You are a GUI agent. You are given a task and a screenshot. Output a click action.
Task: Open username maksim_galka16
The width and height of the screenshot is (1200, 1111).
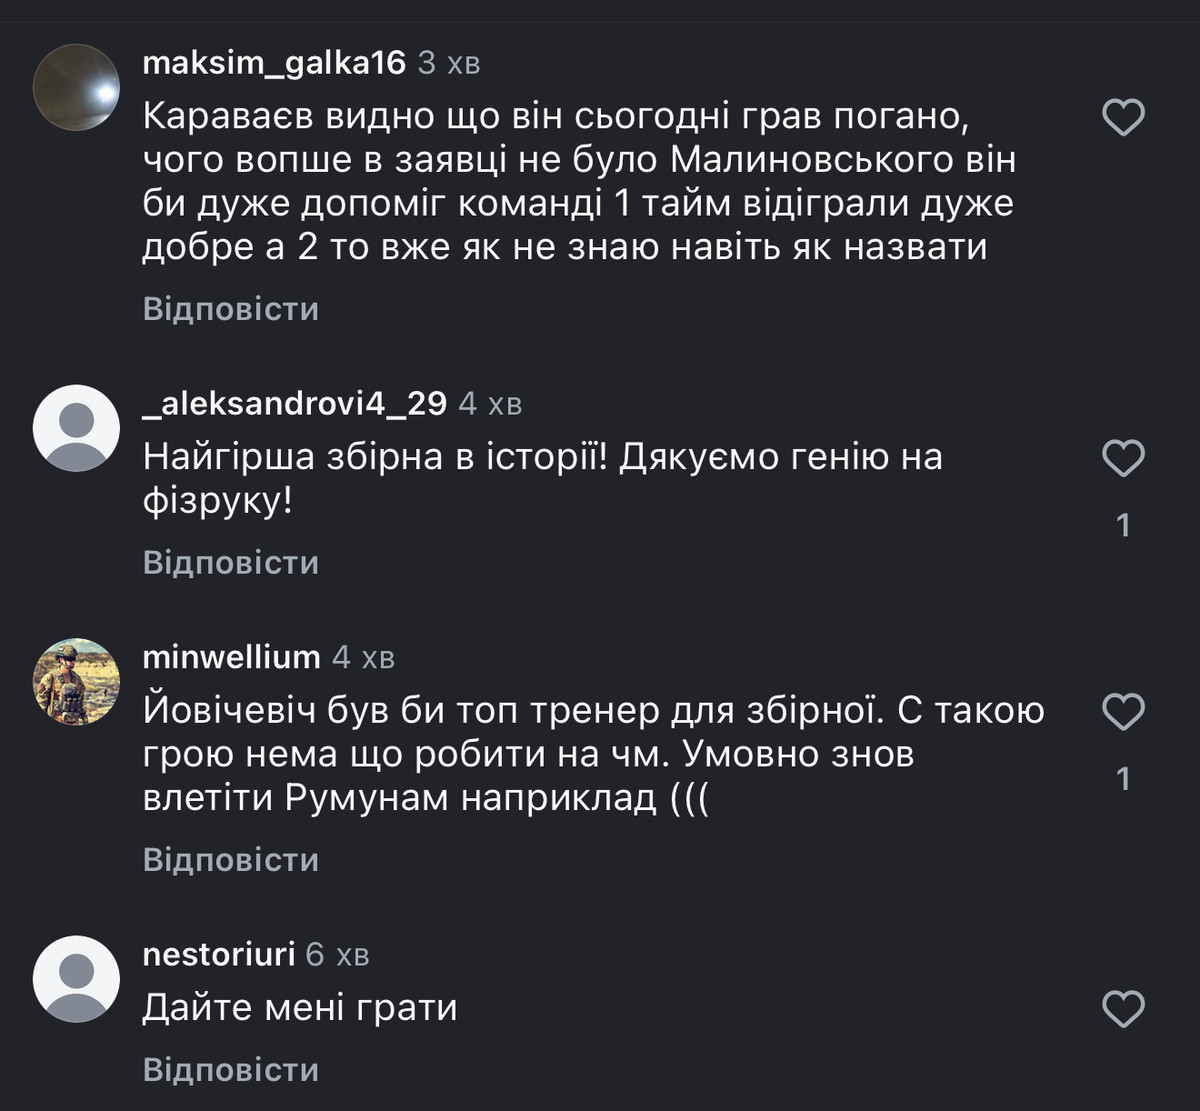pyautogui.click(x=274, y=63)
